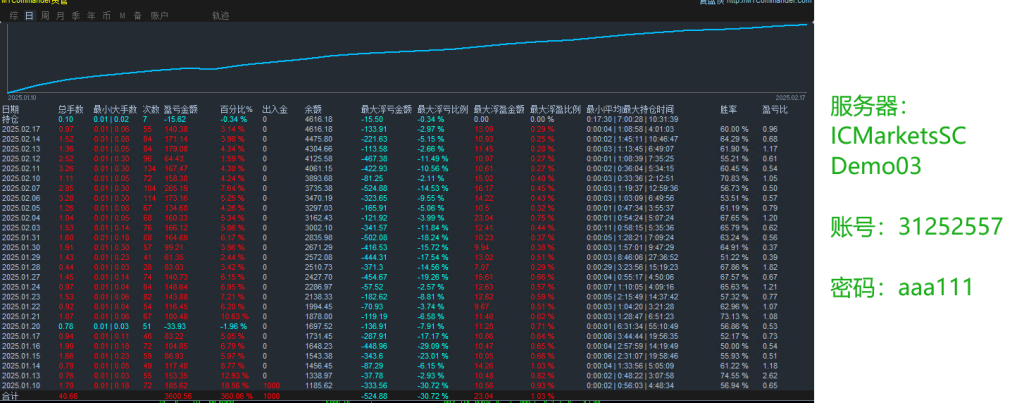Select the 2025.01.31 date row
Viewport: 1024px width, 403px height.
[x=407, y=237]
